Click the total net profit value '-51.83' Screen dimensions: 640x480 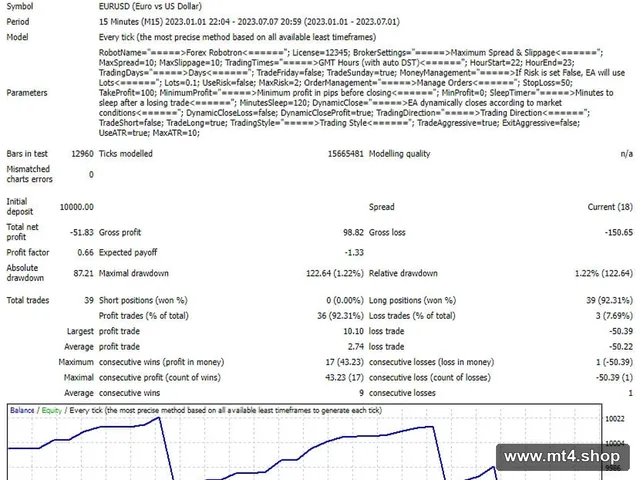click(82, 233)
